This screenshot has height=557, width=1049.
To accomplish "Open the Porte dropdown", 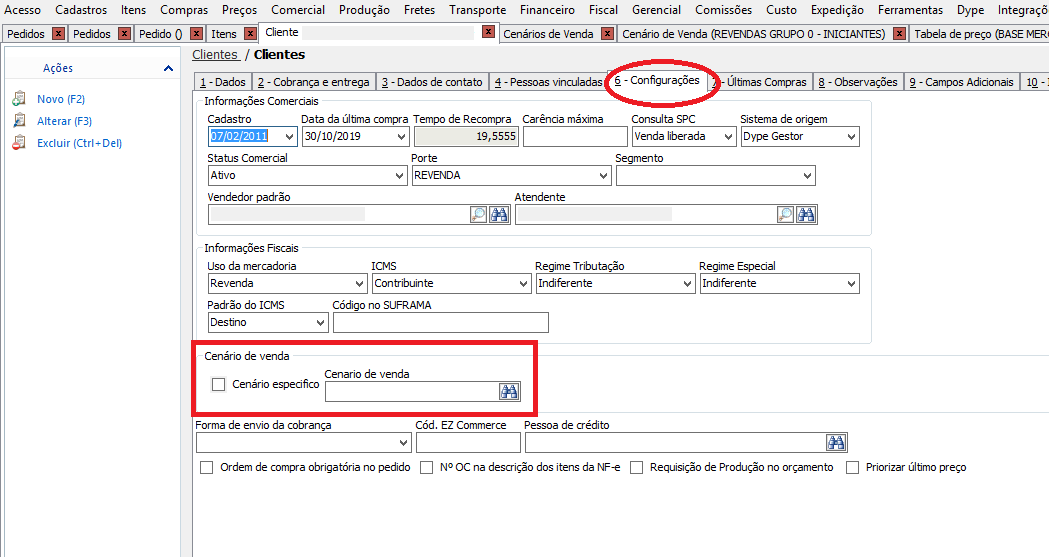I will point(603,176).
